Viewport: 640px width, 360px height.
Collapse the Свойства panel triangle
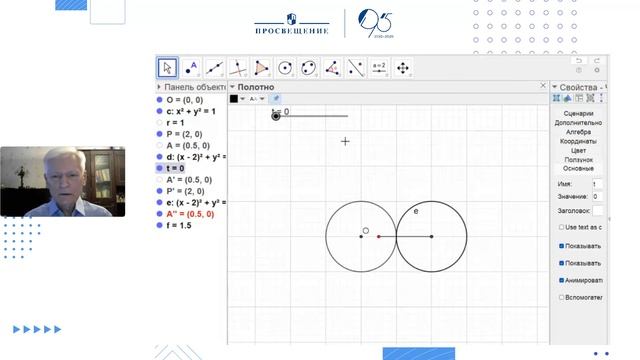(x=555, y=87)
